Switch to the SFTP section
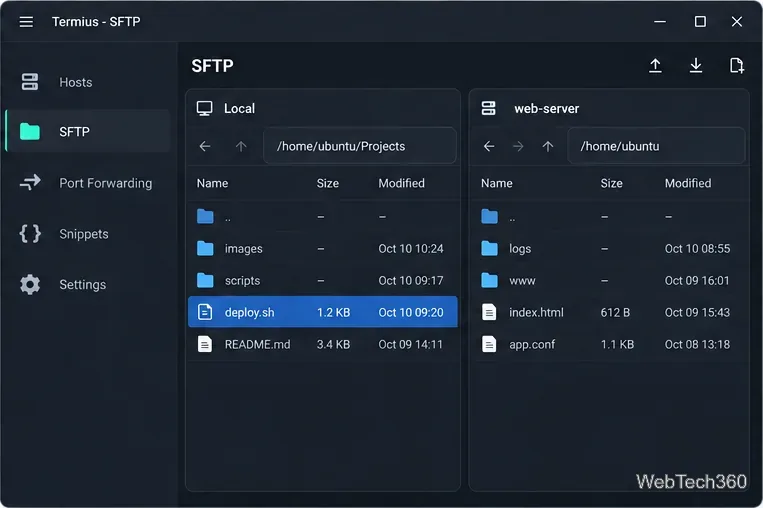Image resolution: width=763 pixels, height=508 pixels. [x=88, y=131]
